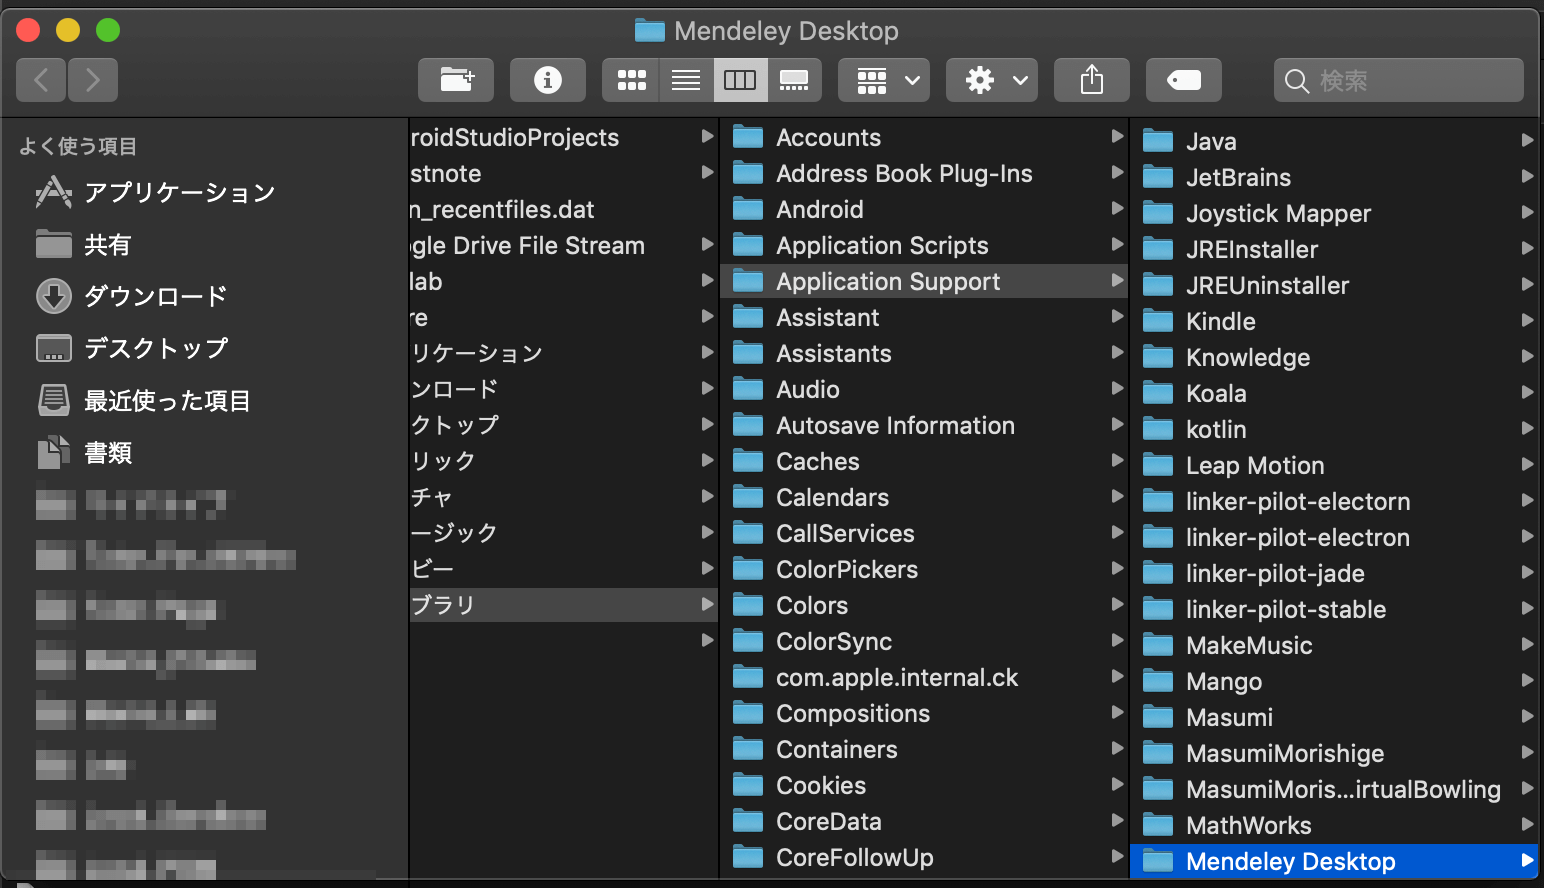Open the group-by arrangement dropdown
1544x888 pixels.
pyautogui.click(x=884, y=80)
